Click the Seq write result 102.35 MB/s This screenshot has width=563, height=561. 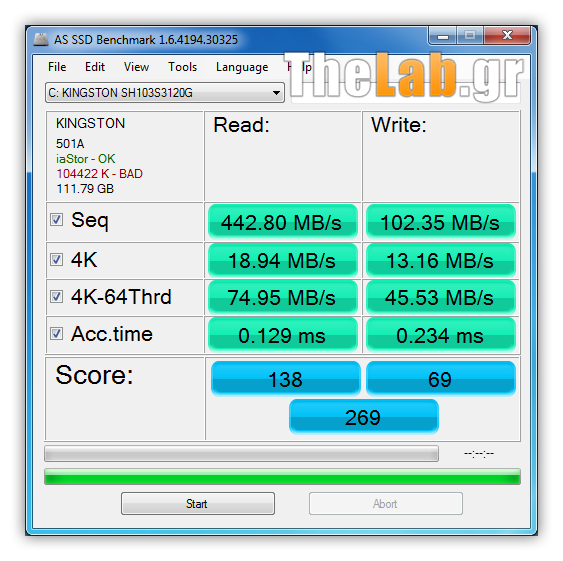441,222
